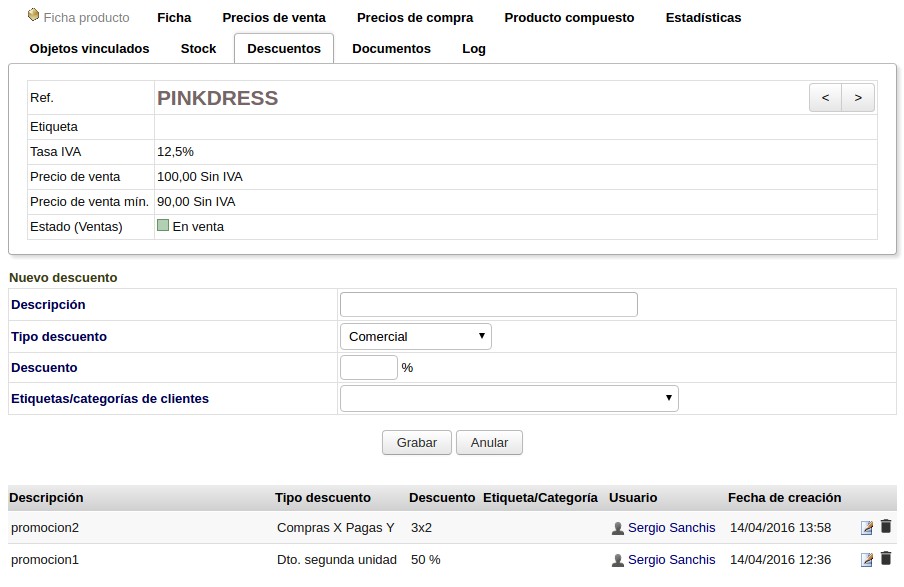Focus the Descripción text field
The image size is (904, 587).
489,305
